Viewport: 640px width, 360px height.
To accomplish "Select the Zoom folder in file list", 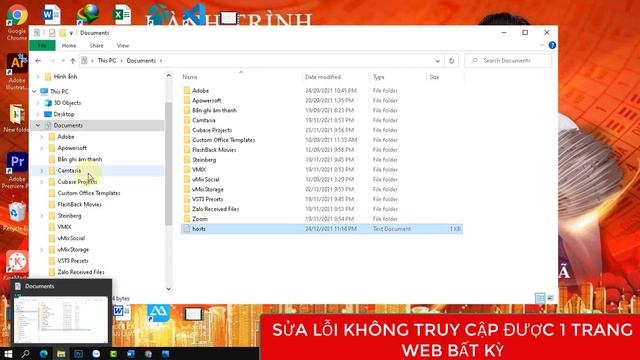I will [x=200, y=219].
